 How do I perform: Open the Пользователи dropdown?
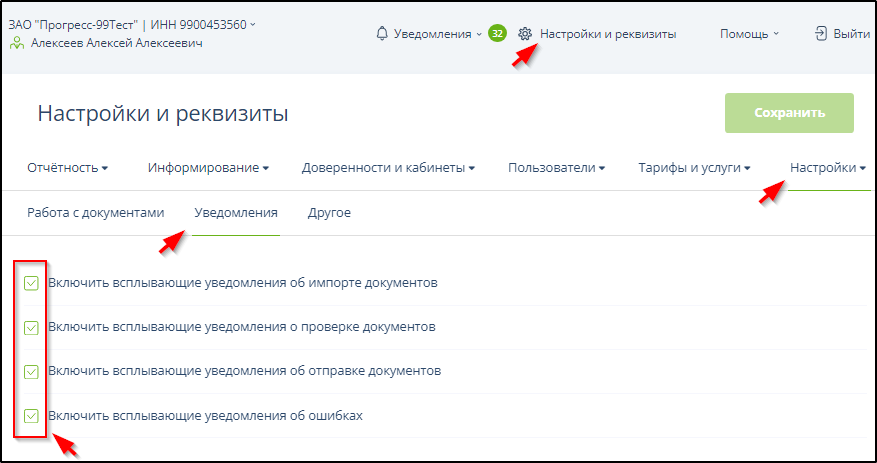click(x=556, y=168)
